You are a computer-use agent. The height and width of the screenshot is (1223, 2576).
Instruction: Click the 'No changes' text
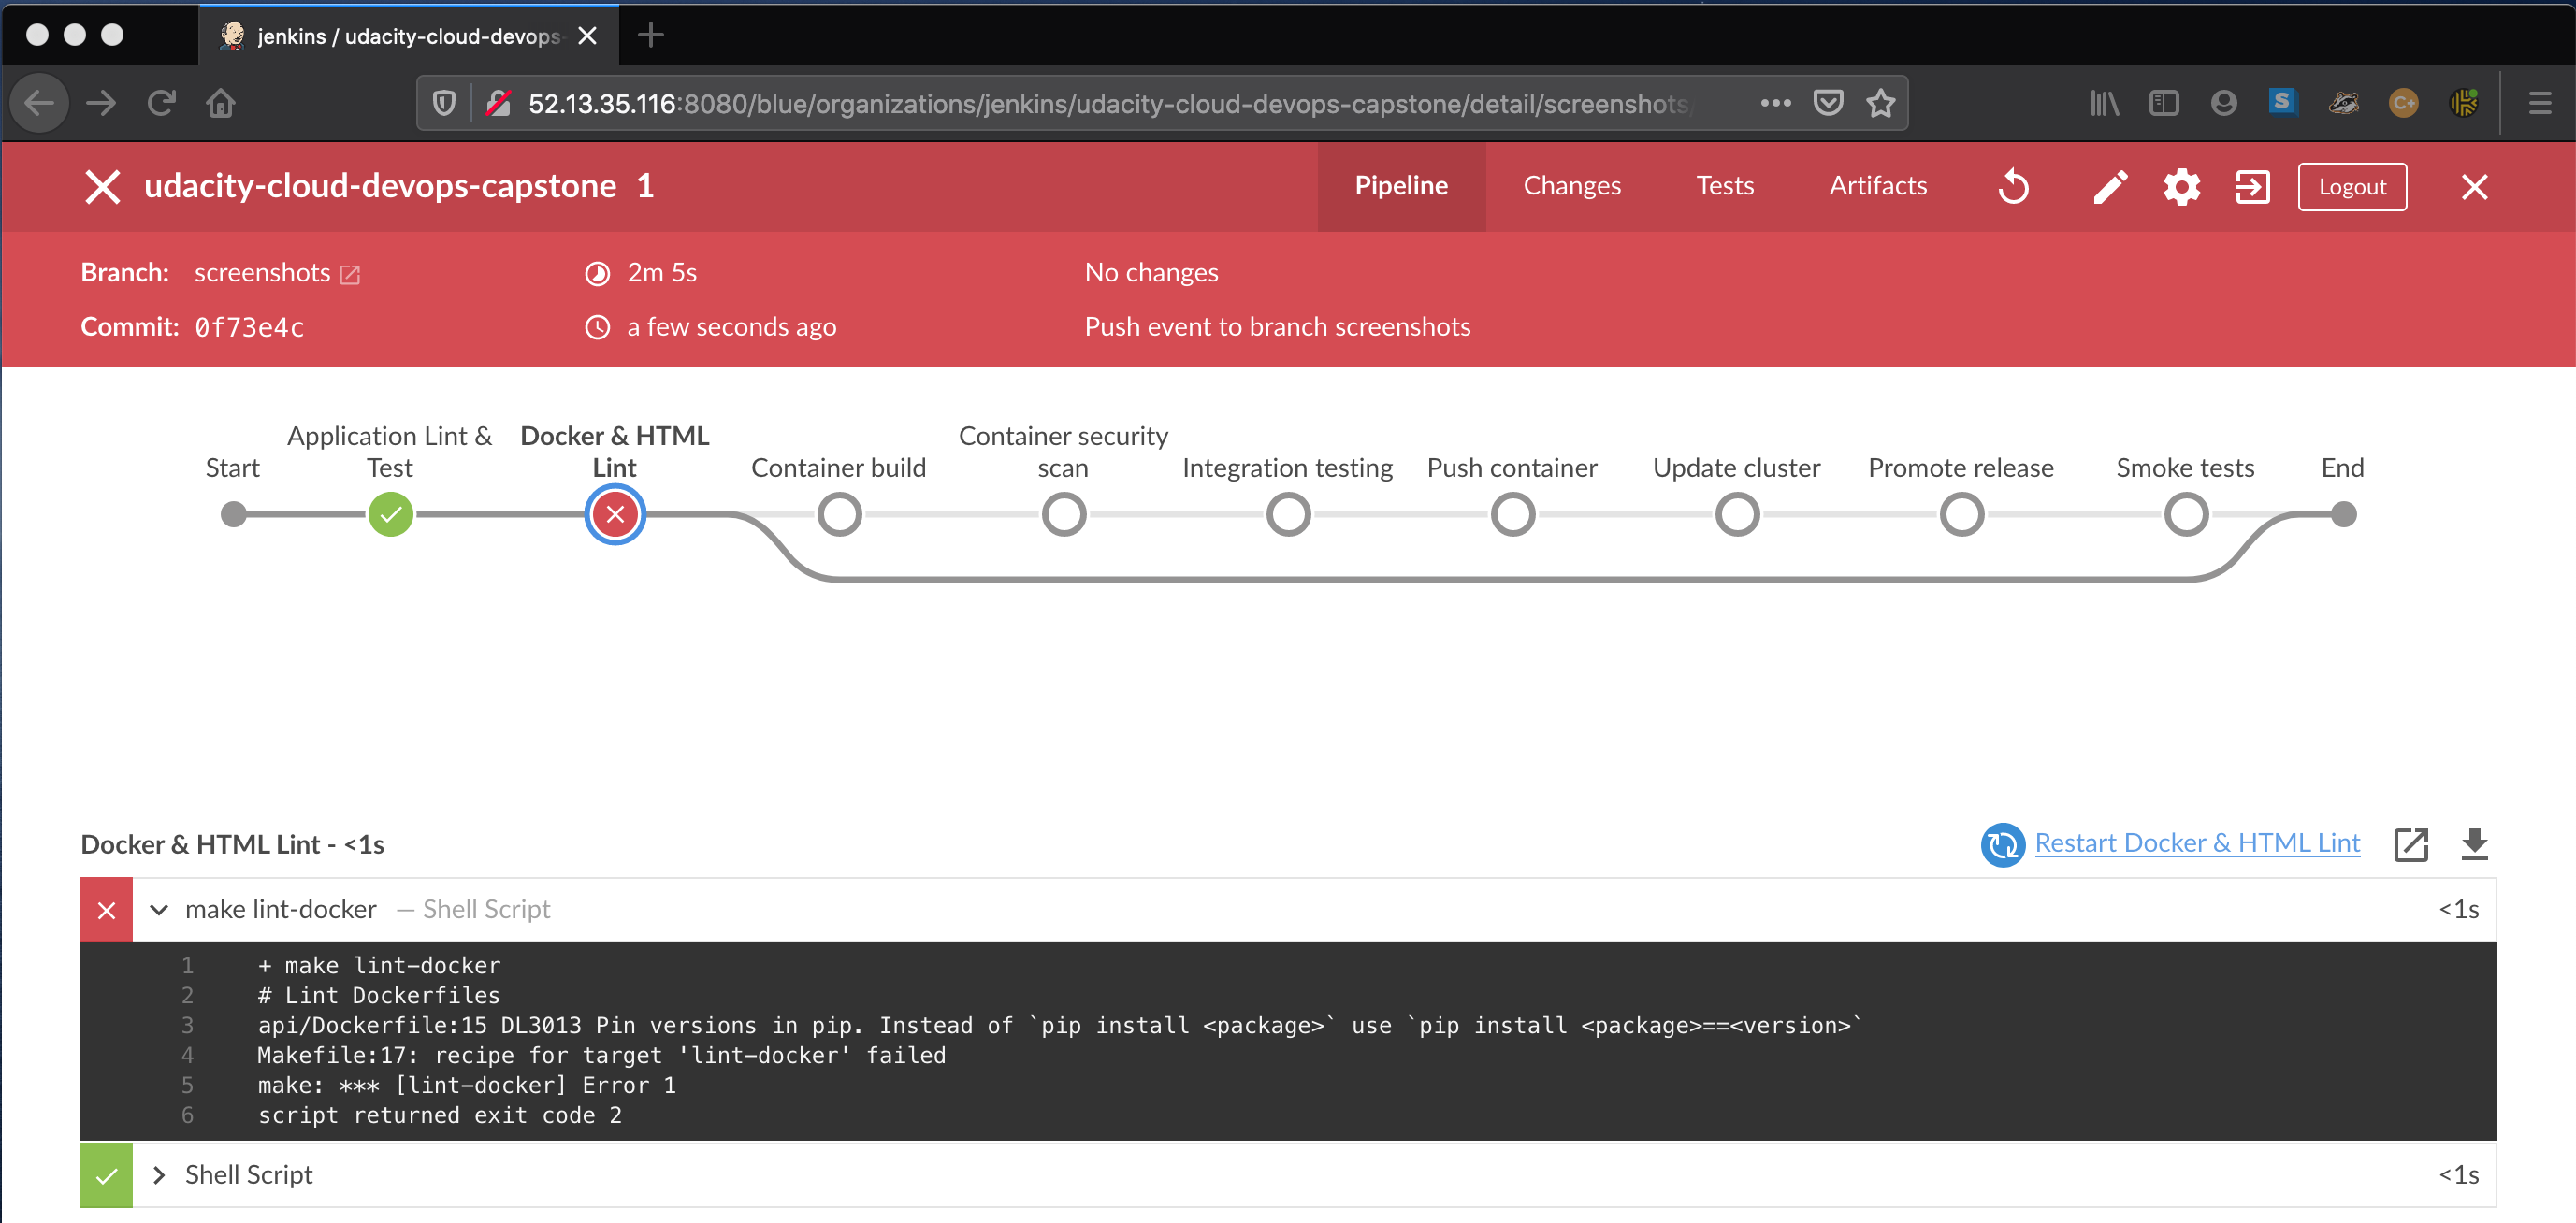coord(1151,273)
